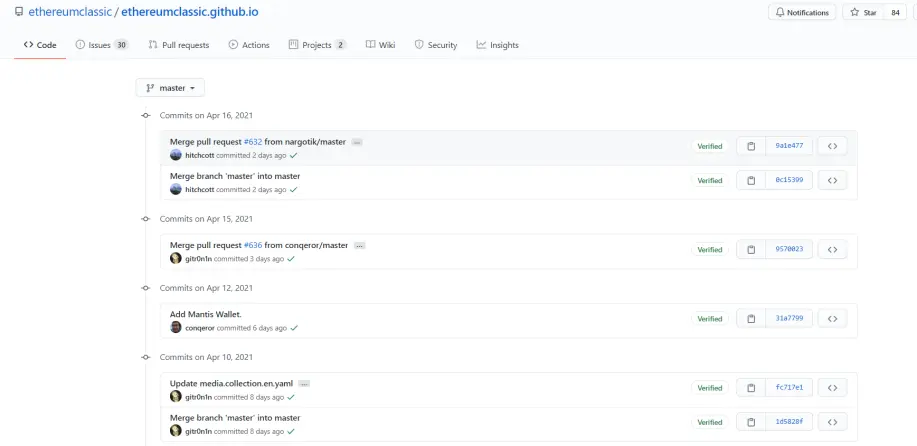This screenshot has width=917, height=446.
Task: Click Verified badge on commit 0c15399
Action: (x=710, y=181)
